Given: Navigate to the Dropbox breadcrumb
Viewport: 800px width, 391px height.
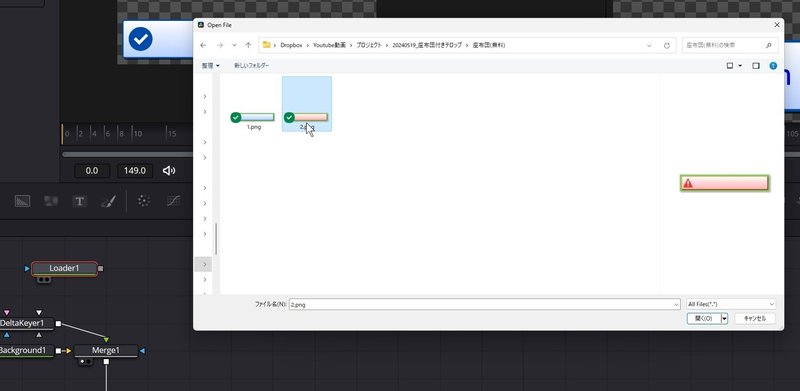Looking at the screenshot, I should tap(291, 45).
